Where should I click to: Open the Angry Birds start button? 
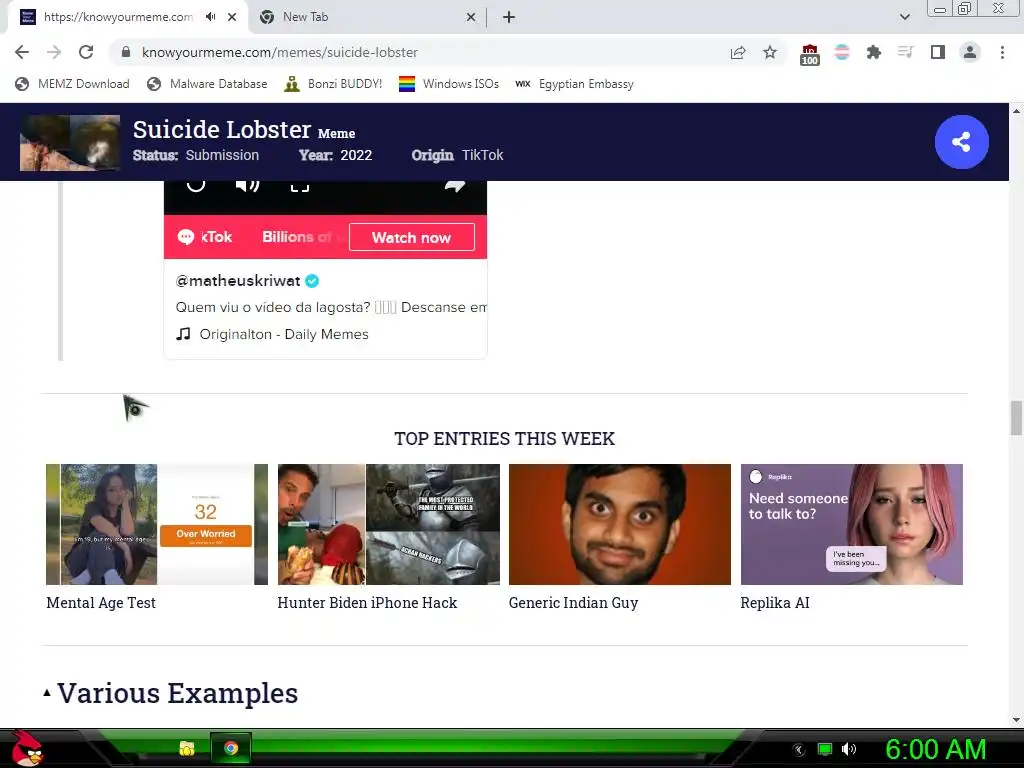pyautogui.click(x=26, y=748)
